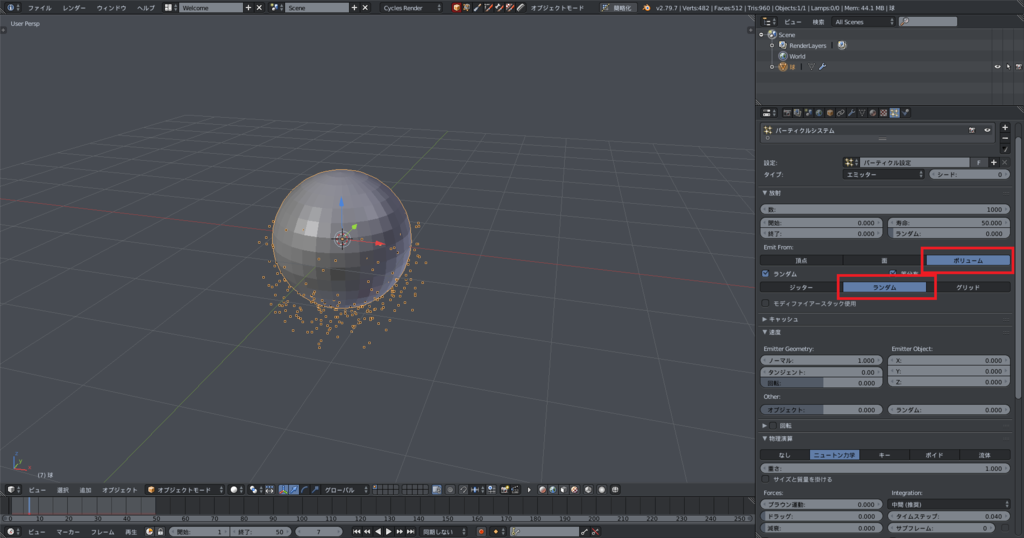Viewport: 1024px width, 538px height.
Task: Click auto keyframe record button
Action: pyautogui.click(x=481, y=531)
